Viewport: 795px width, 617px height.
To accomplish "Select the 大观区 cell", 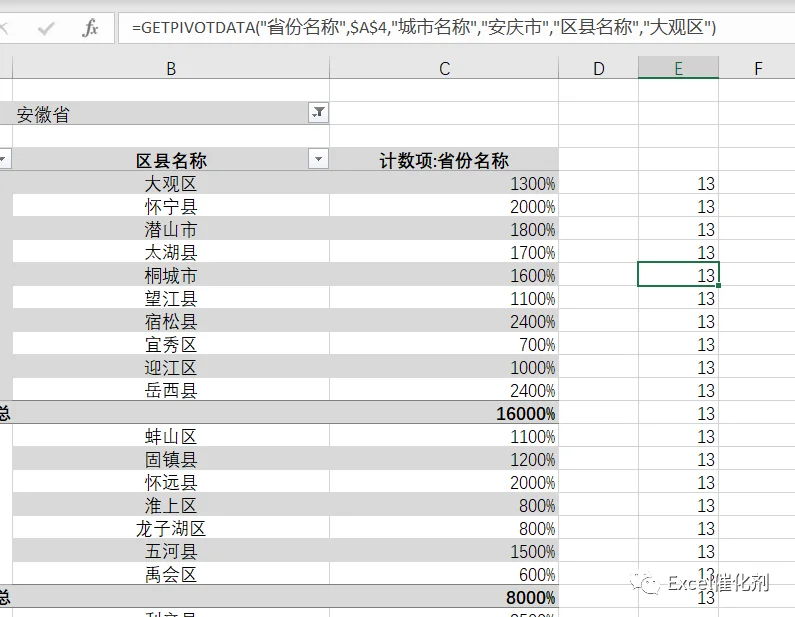I will coord(171,183).
